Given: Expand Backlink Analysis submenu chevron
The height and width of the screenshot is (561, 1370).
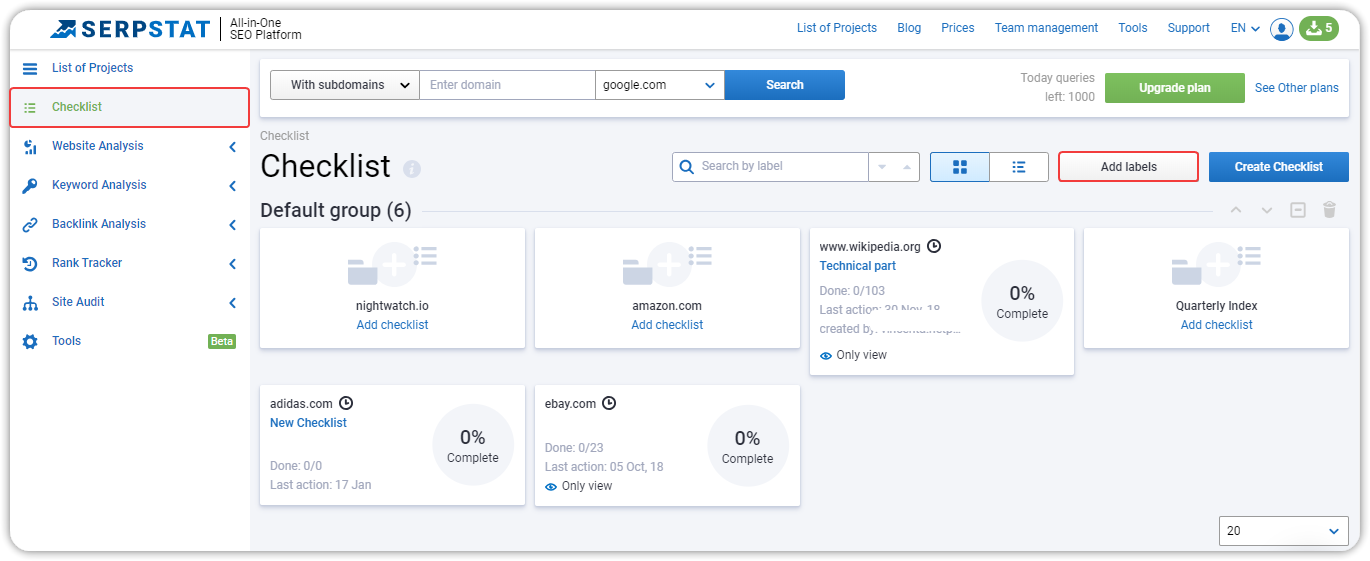Looking at the screenshot, I should (233, 225).
